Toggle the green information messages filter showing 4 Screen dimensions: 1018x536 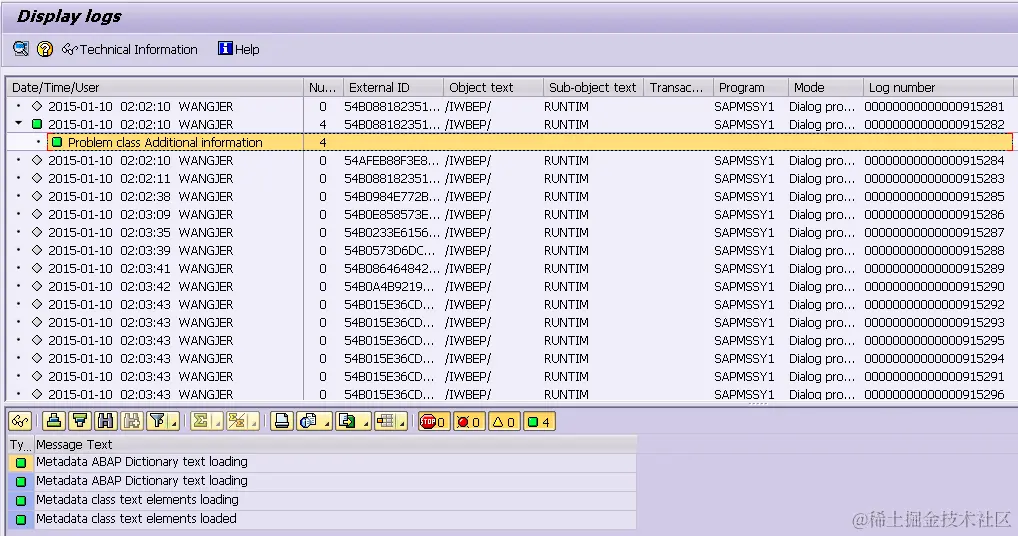pyautogui.click(x=538, y=422)
